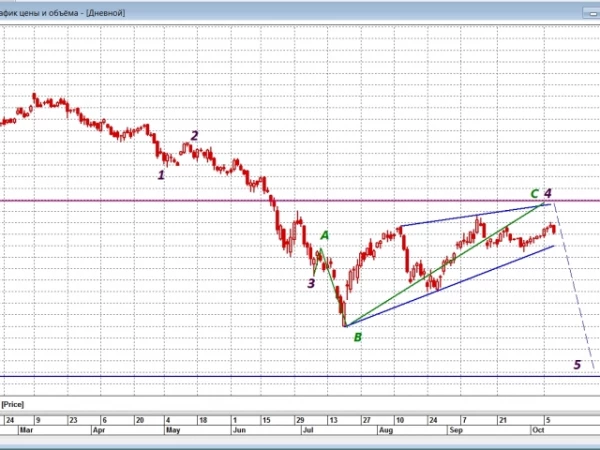Click the Mar month label on time axis
Screen dimensions: 600x450
tap(26, 430)
